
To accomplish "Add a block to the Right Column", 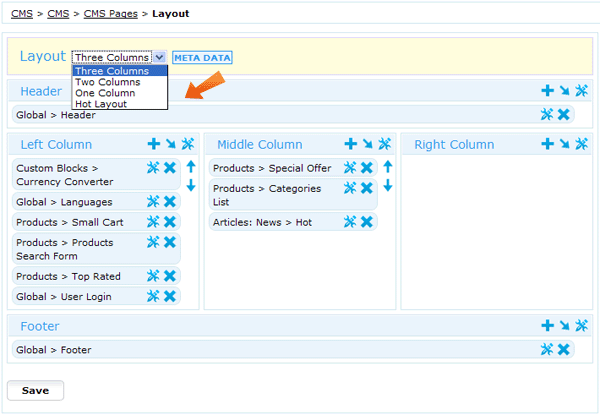I will 548,144.
